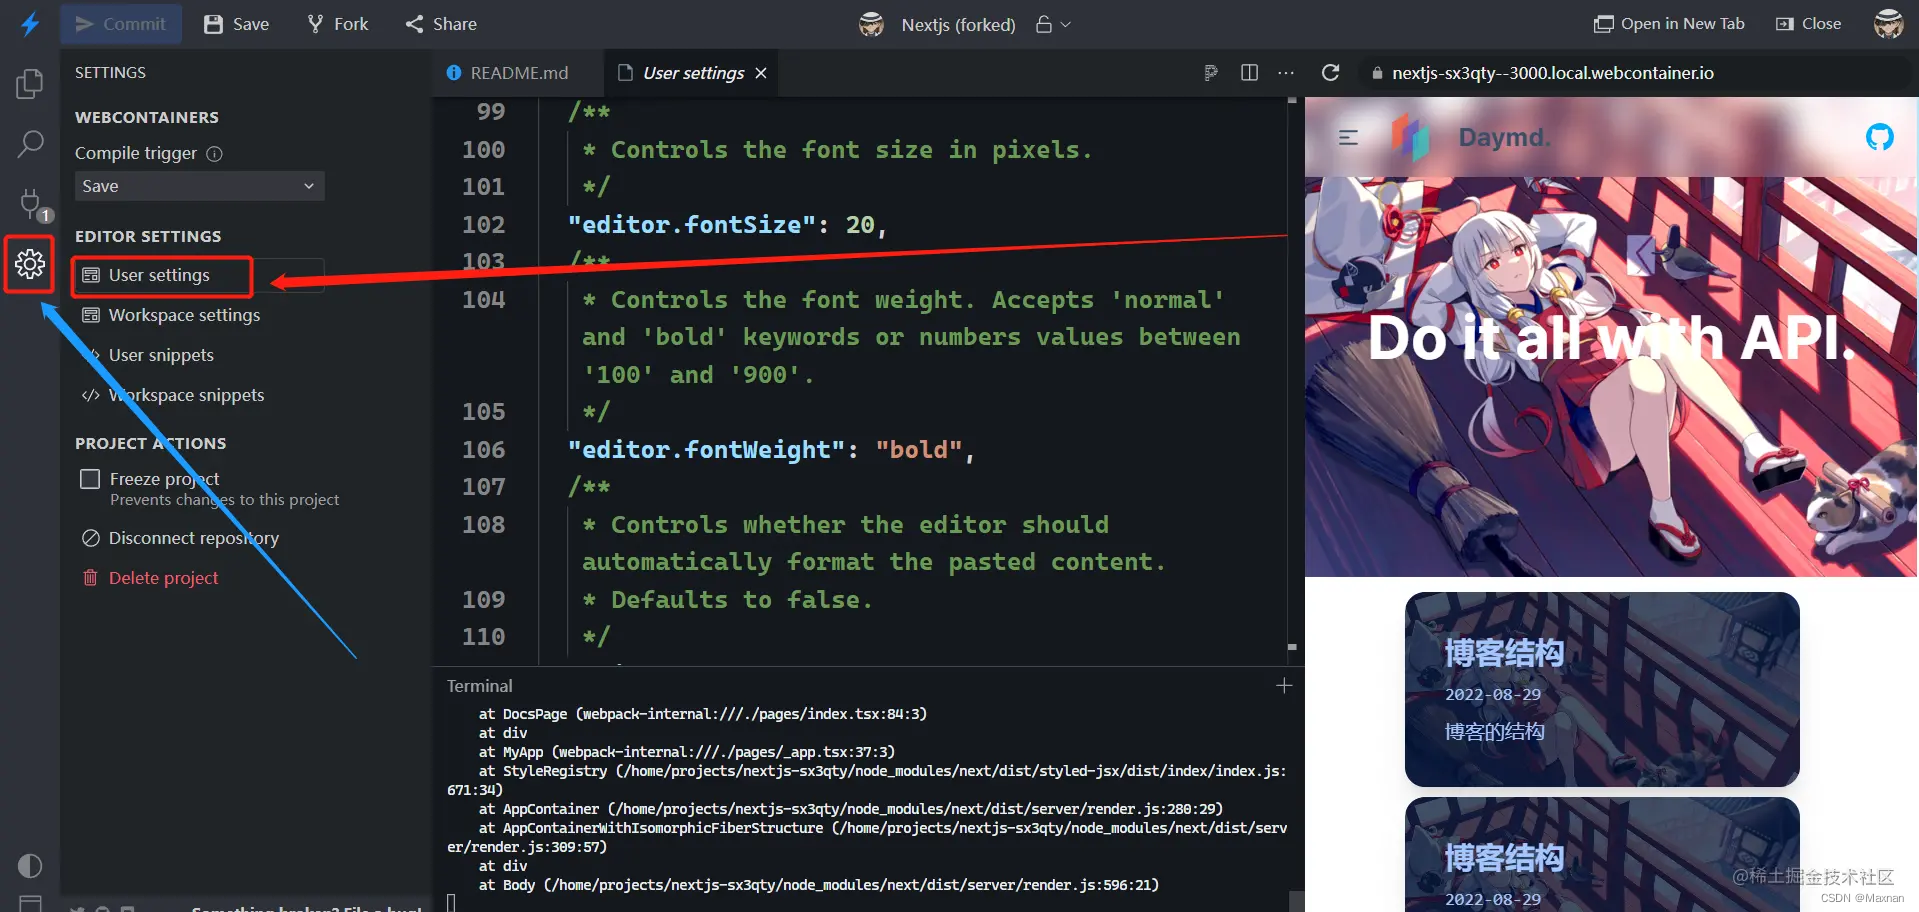Click the EDITOR SETTINGS section header

tap(148, 236)
